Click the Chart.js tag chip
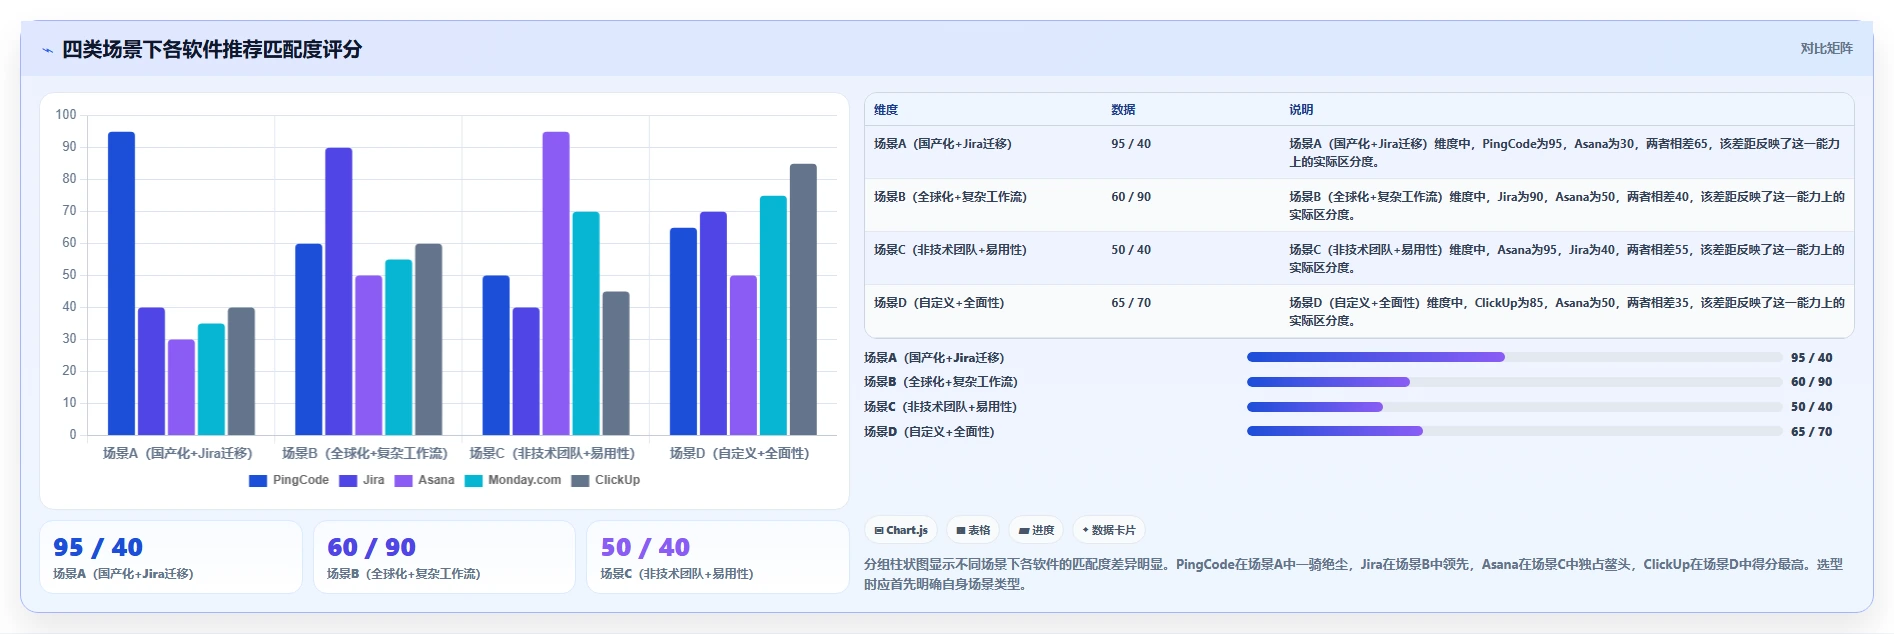Image resolution: width=1894 pixels, height=634 pixels. pyautogui.click(x=901, y=530)
